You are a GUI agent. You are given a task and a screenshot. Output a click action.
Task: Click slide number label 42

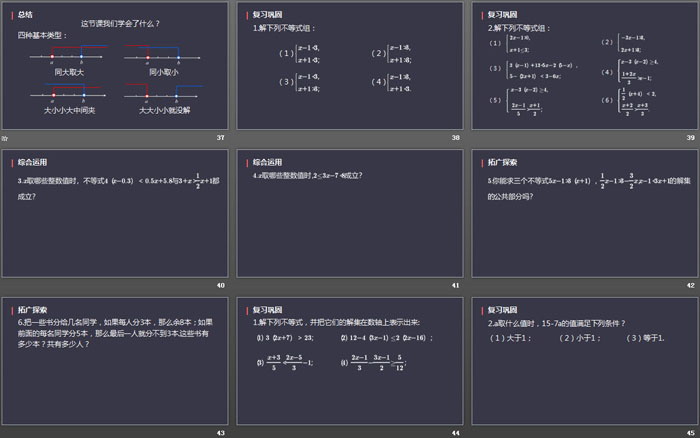[690, 285]
